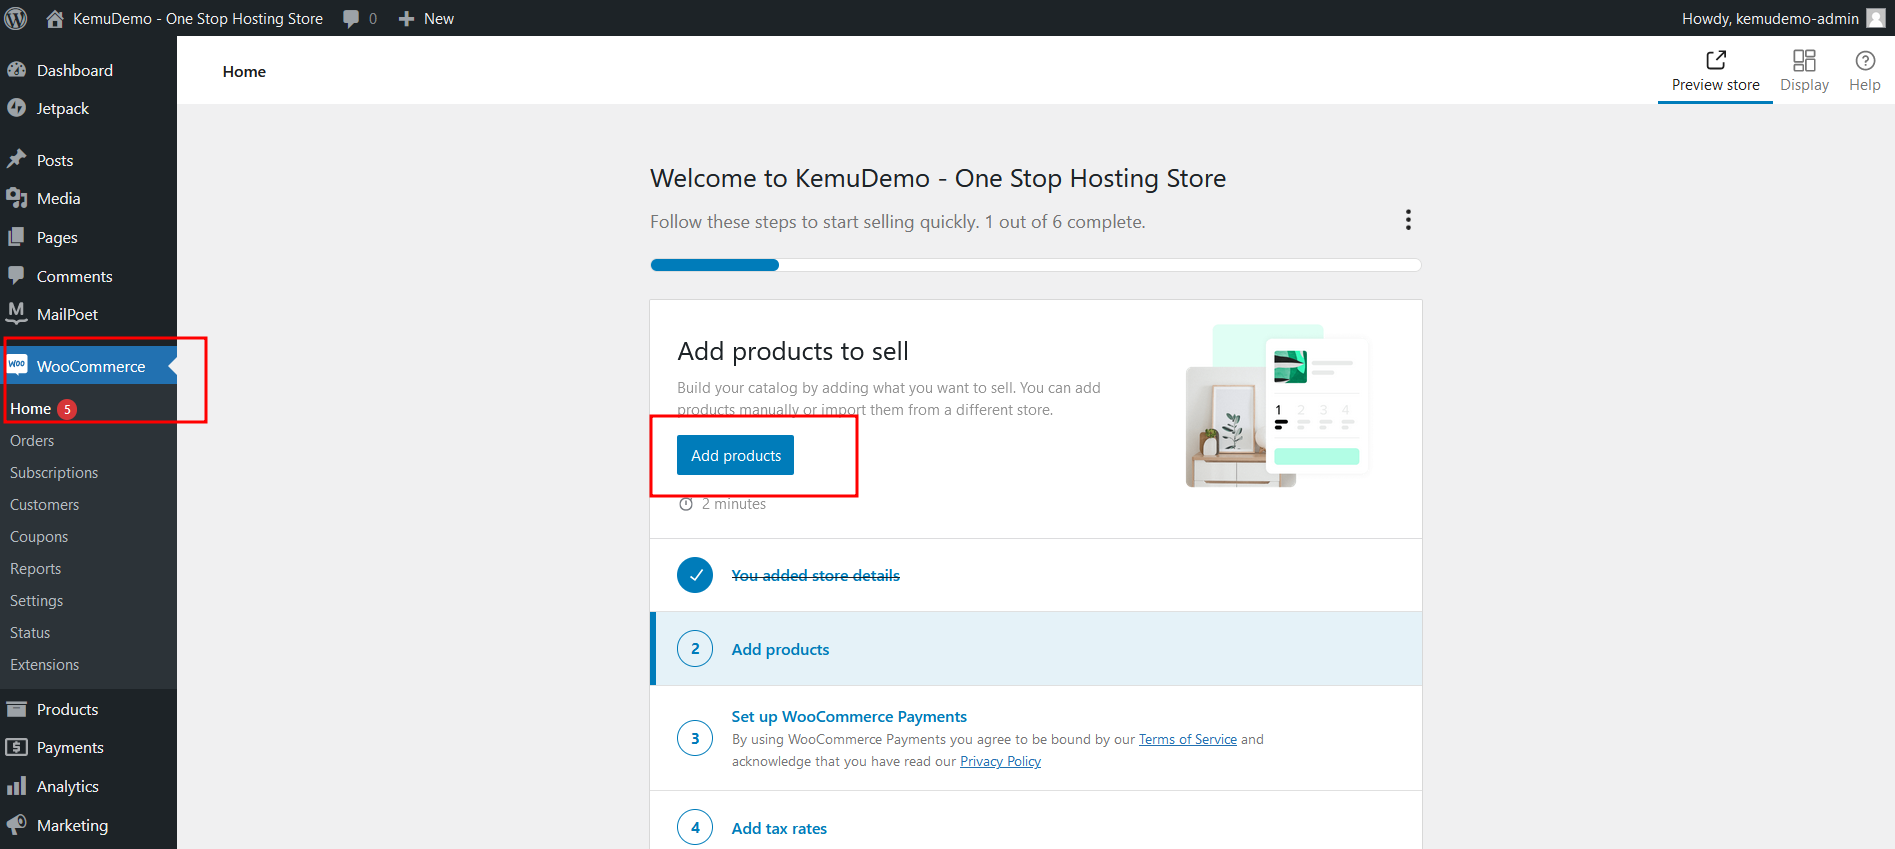
Task: Open Subscriptions submenu item
Action: click(x=54, y=473)
